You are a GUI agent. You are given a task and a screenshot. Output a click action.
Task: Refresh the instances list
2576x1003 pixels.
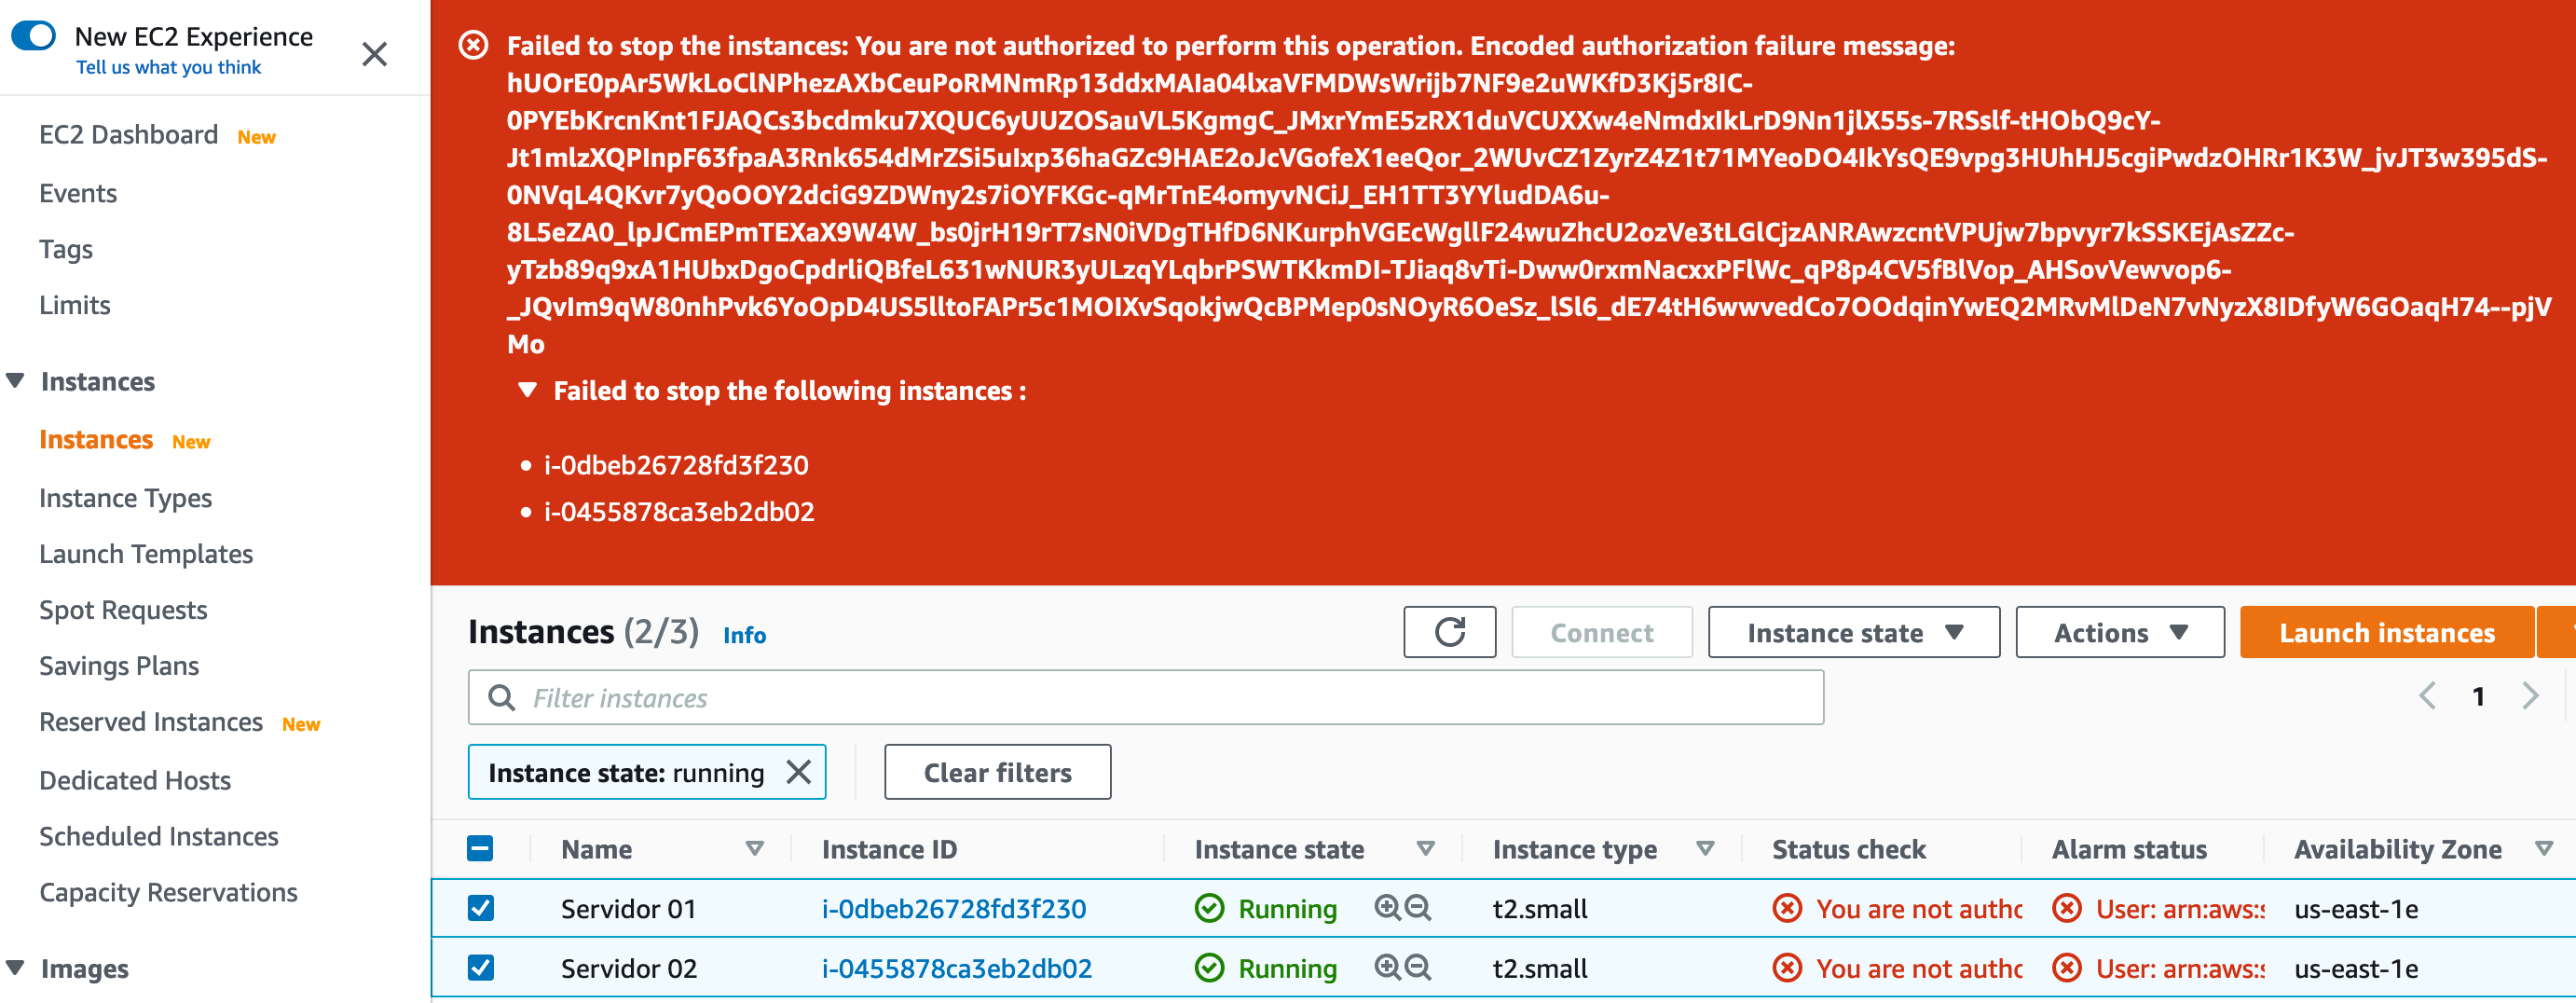(1449, 632)
